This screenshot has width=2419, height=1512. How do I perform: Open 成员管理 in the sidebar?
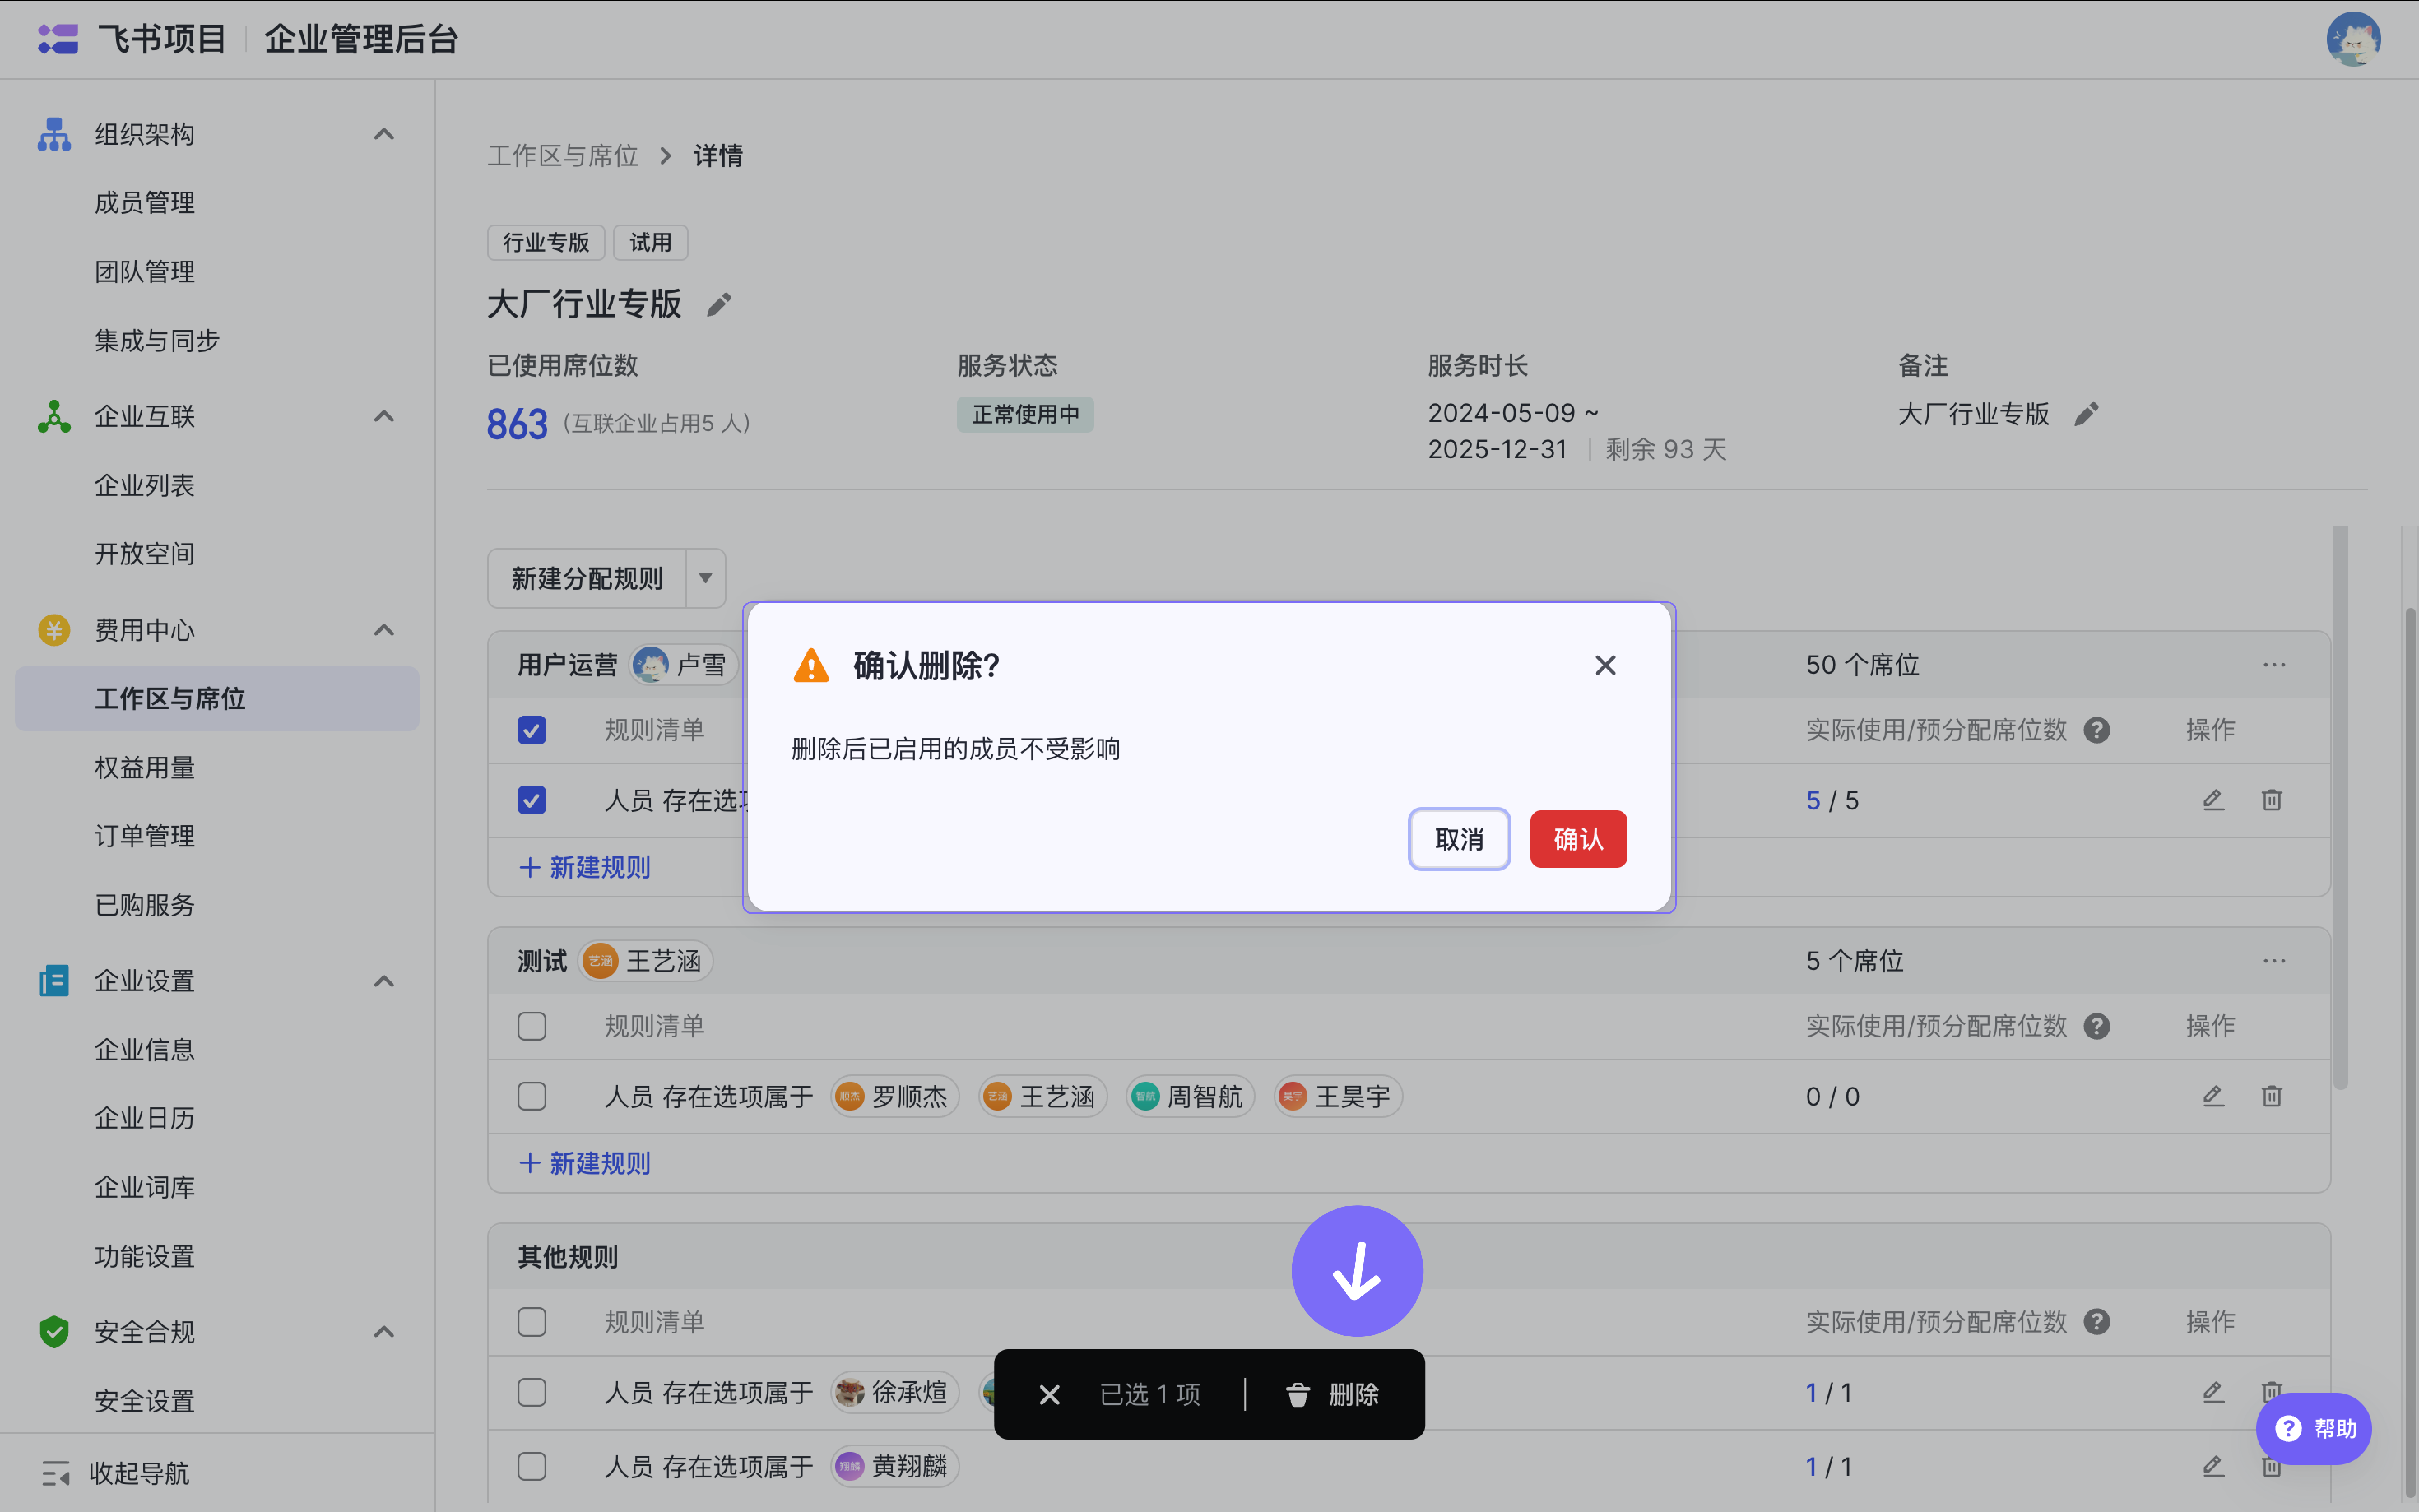145,203
